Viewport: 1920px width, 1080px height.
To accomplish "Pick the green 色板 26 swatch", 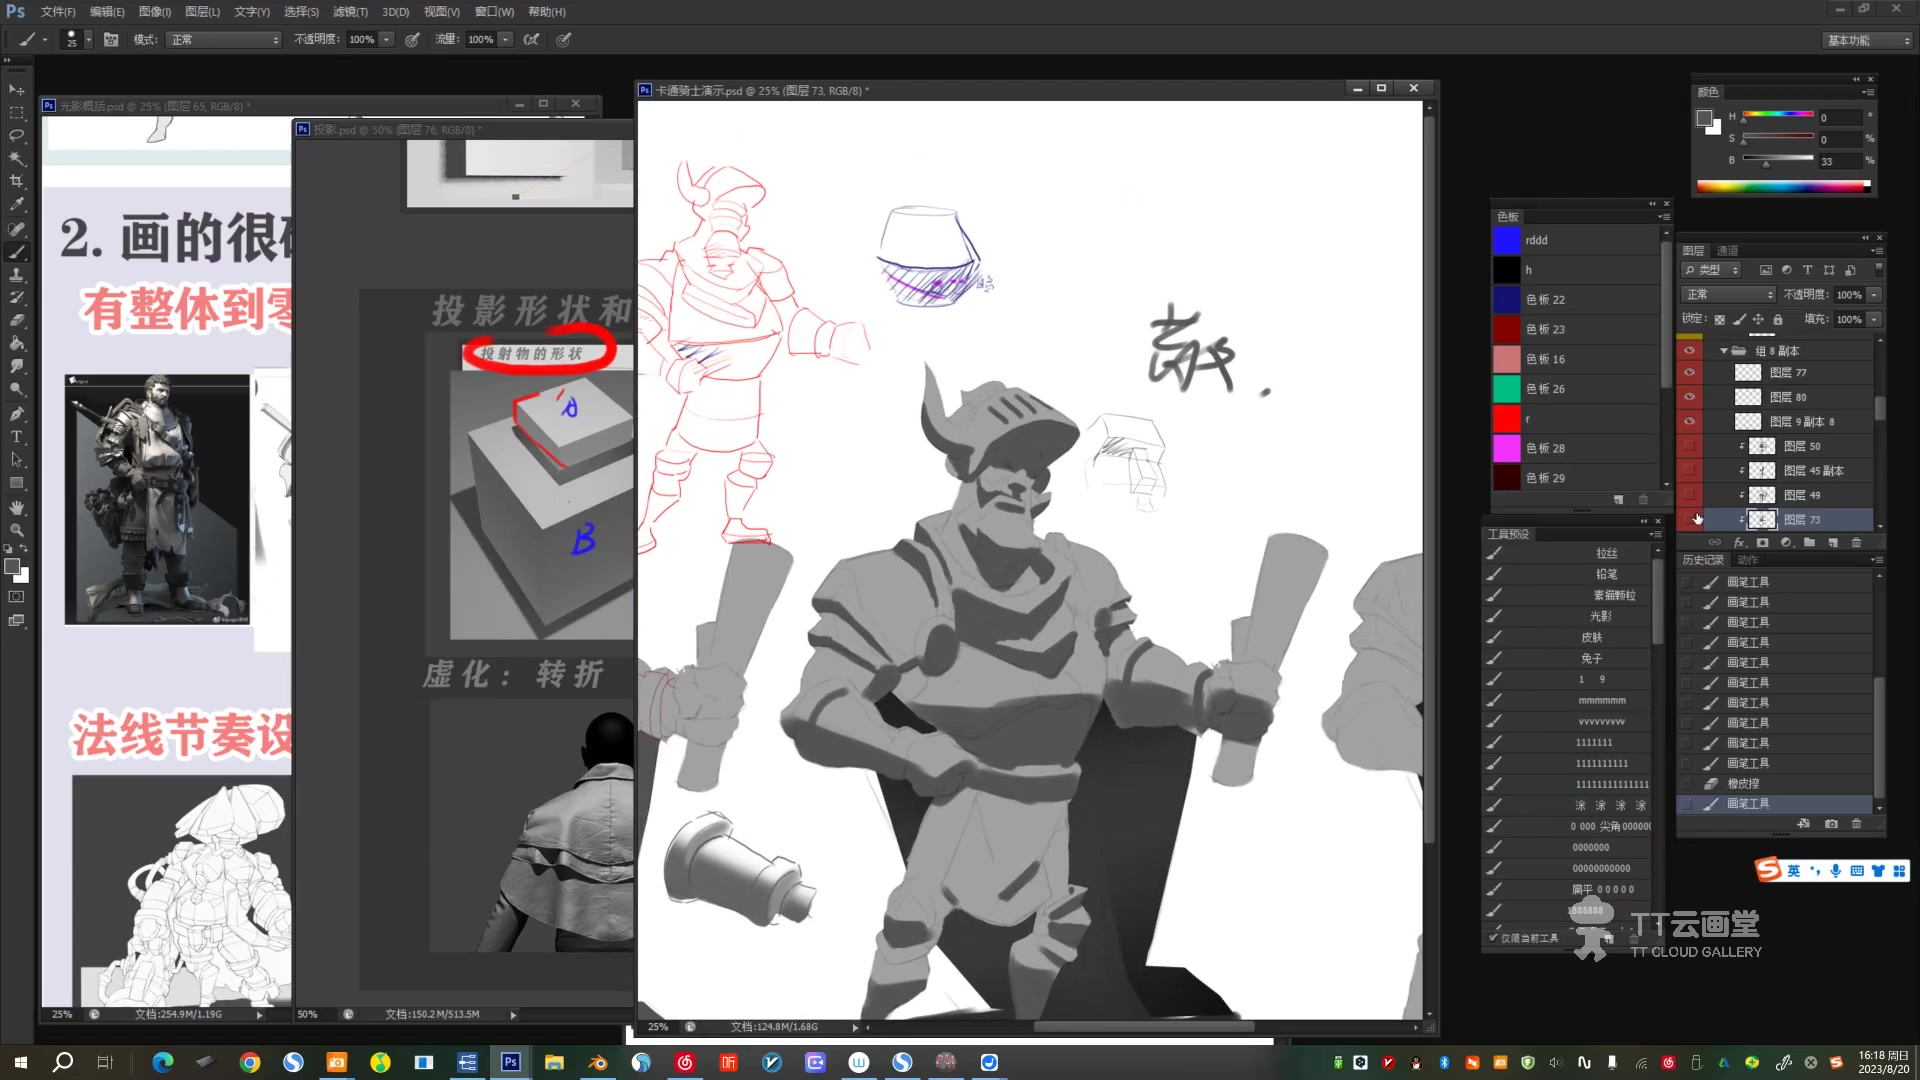I will pos(1506,389).
